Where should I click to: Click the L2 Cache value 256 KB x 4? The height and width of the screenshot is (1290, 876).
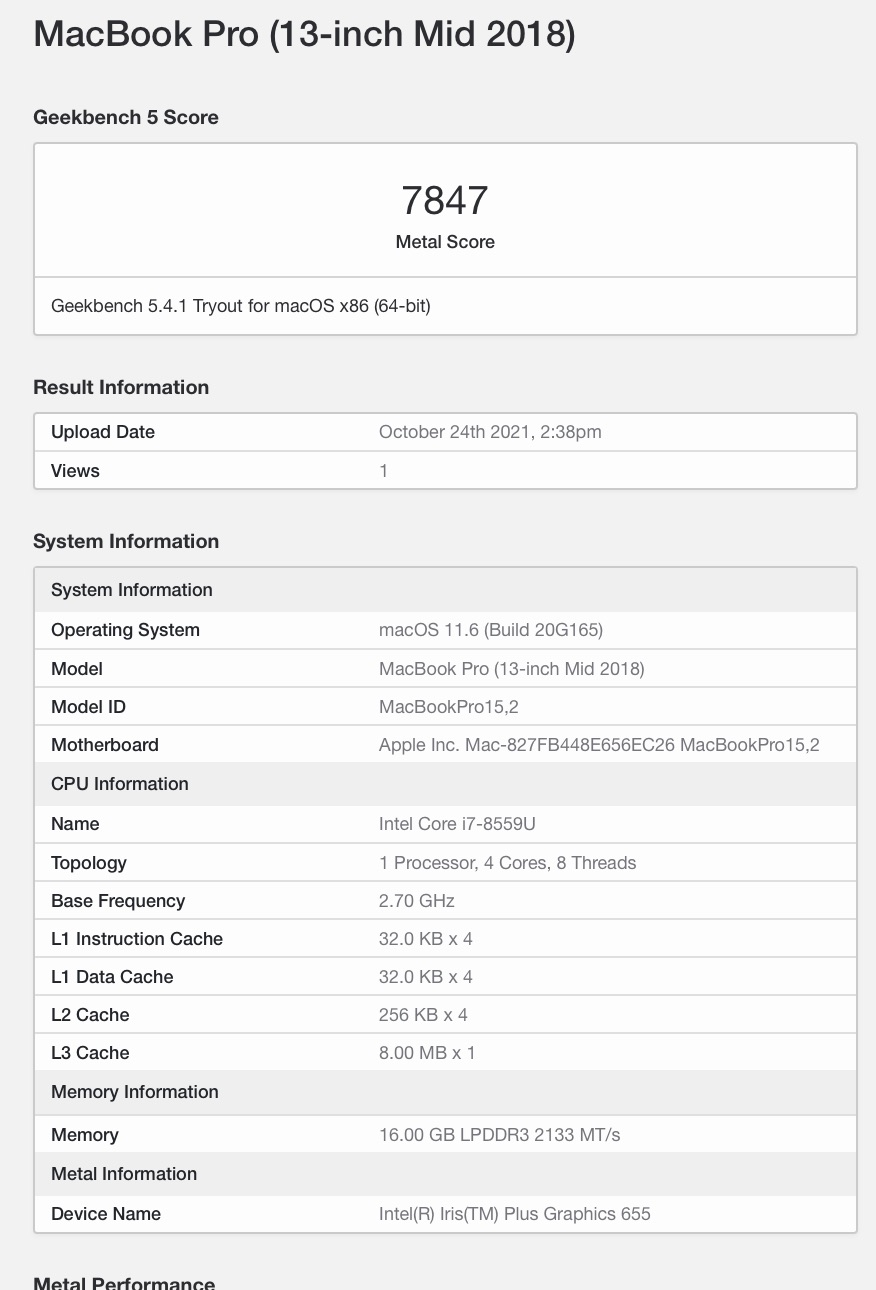click(423, 1015)
